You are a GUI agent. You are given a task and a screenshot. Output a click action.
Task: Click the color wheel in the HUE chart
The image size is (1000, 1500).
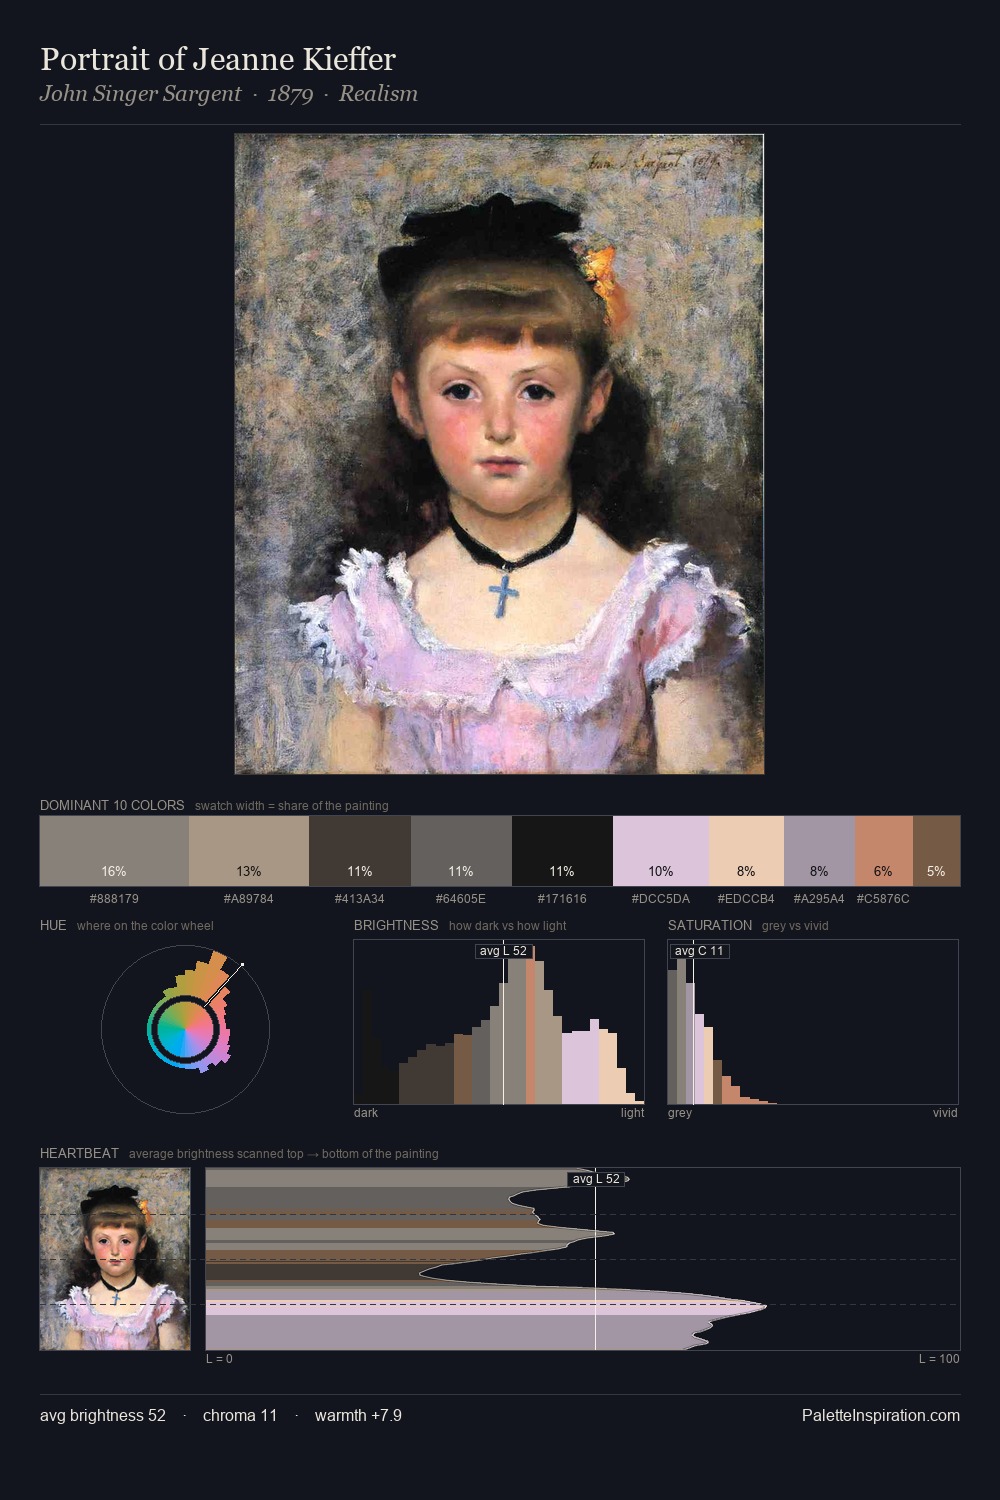[x=185, y=1028]
